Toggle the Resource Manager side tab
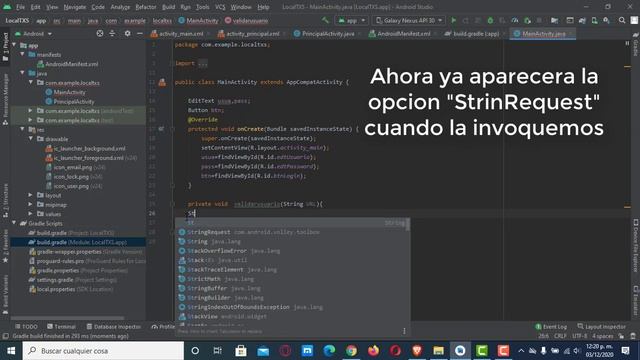The width and height of the screenshot is (640, 360). [5, 99]
